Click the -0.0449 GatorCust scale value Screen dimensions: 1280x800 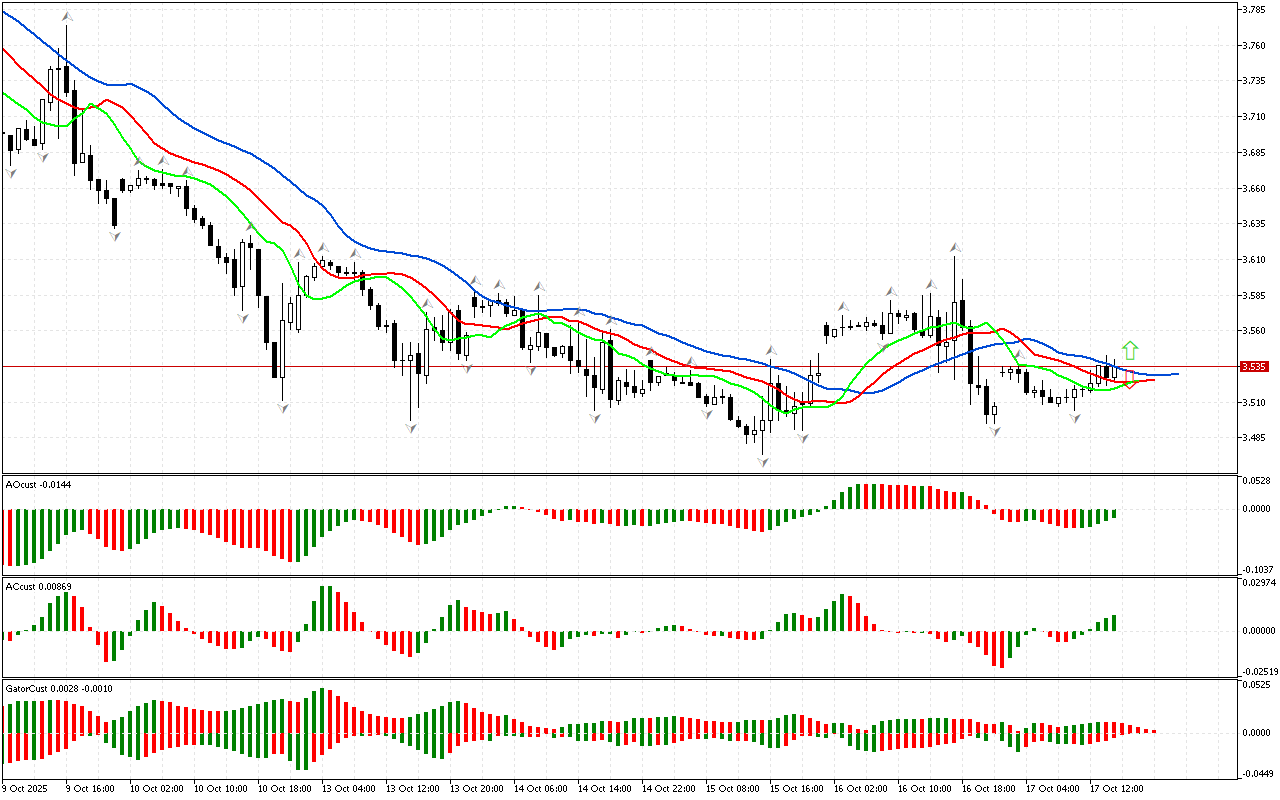click(x=1256, y=773)
